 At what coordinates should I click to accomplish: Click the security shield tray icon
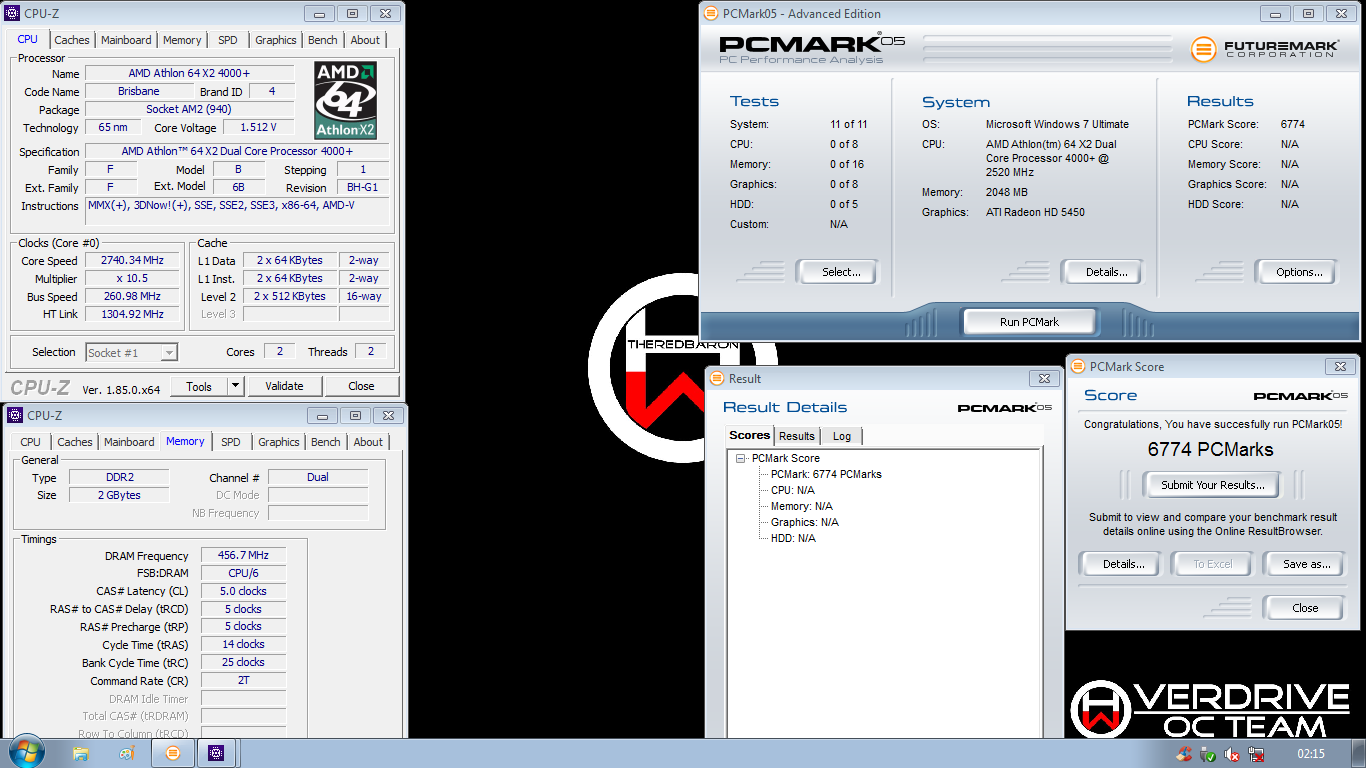click(1208, 754)
